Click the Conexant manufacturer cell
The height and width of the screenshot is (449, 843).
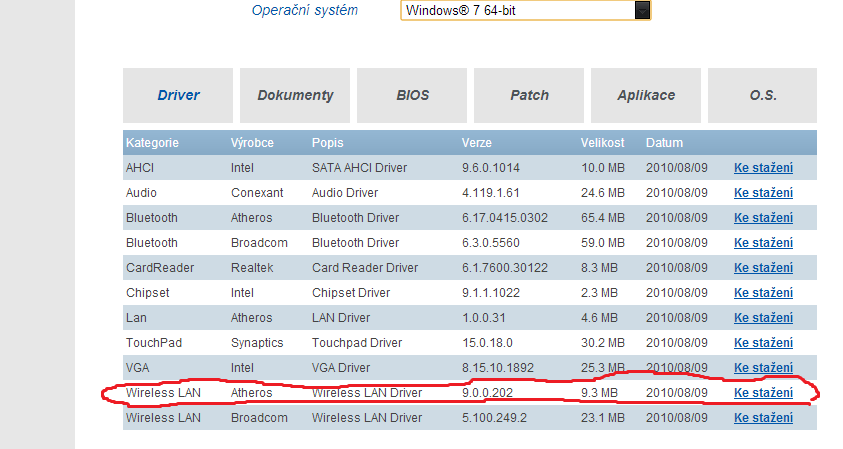pyautogui.click(x=257, y=193)
